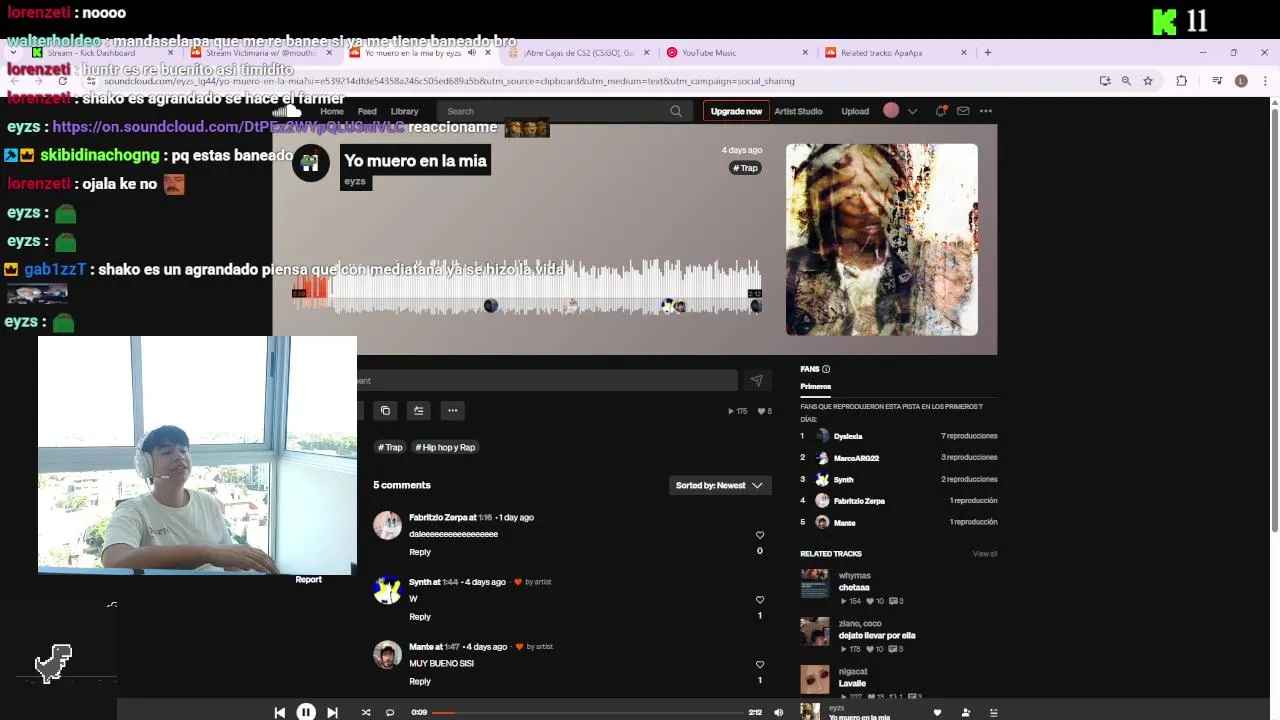Screen dimensions: 1280x720
Task: Click the Lavalle track thumbnail
Action: coord(815,680)
